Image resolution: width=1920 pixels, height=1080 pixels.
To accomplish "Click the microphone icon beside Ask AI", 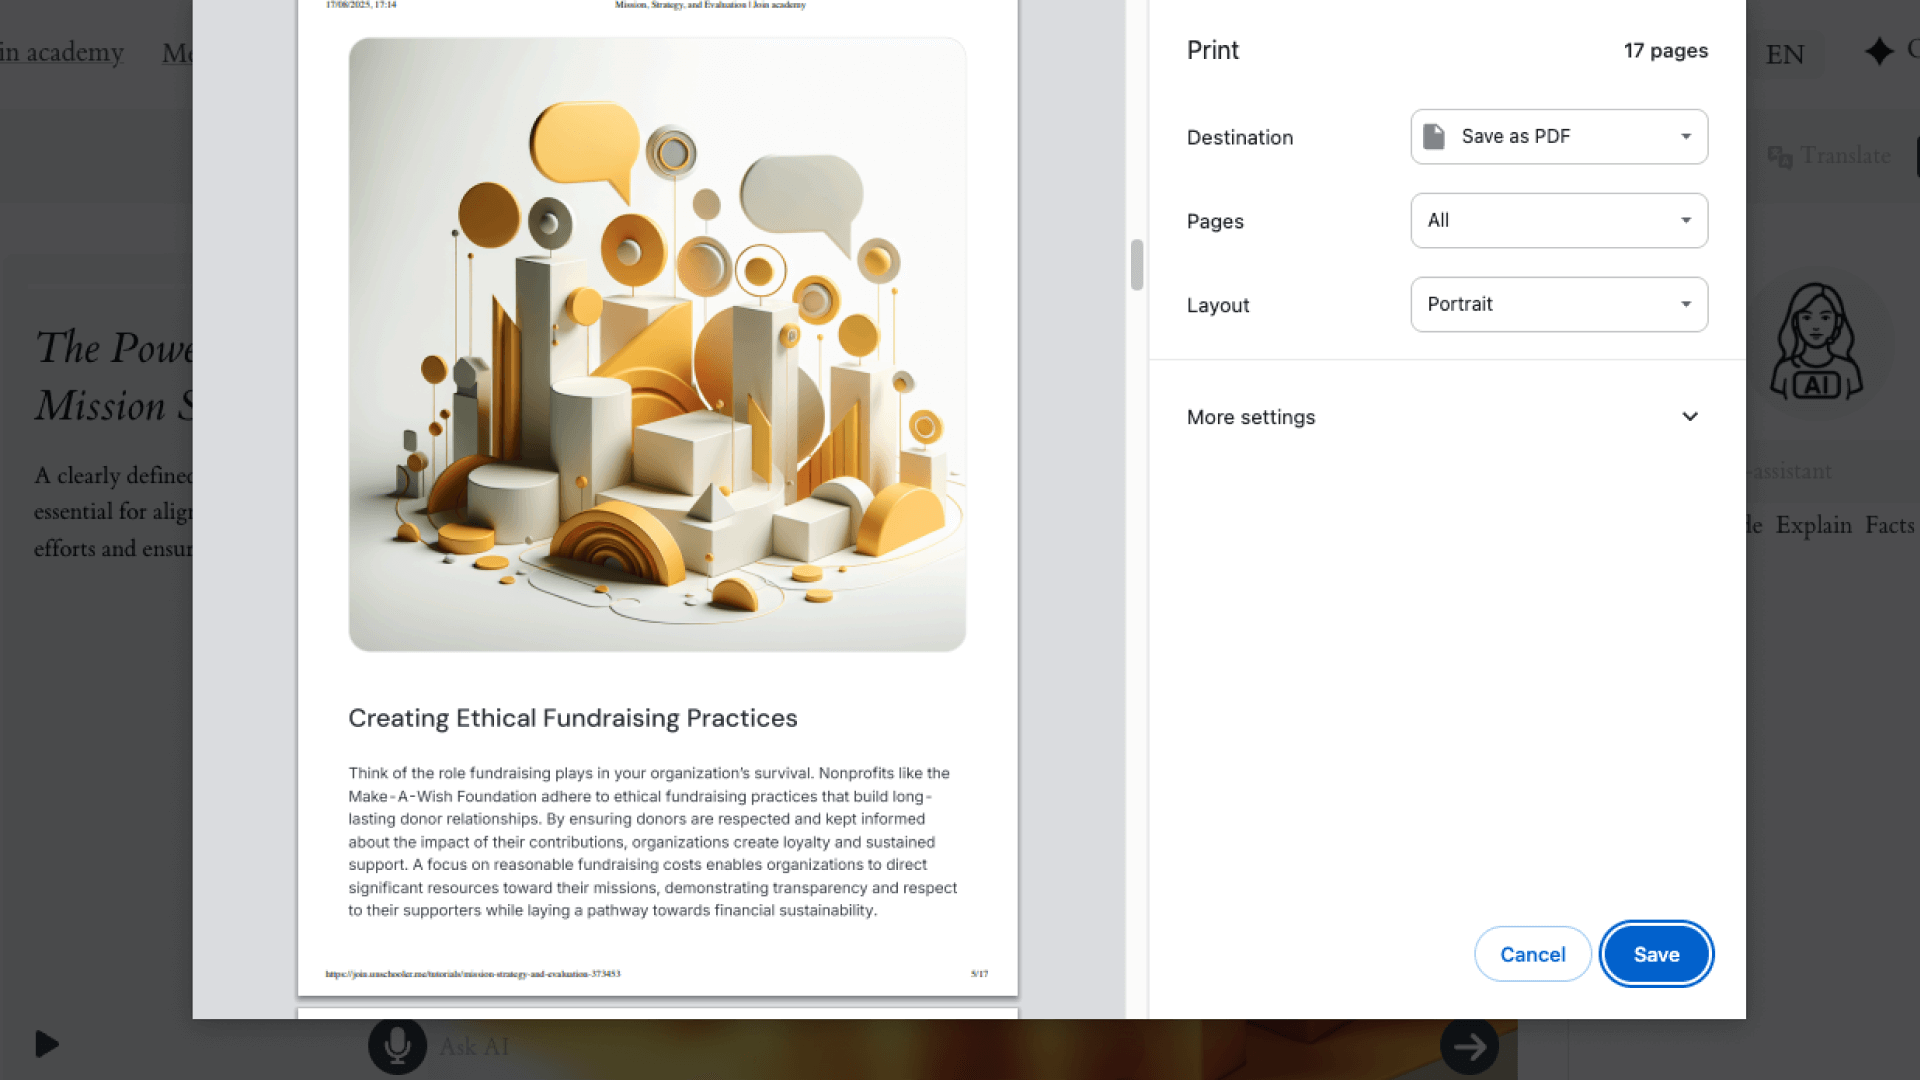I will [x=397, y=1046].
